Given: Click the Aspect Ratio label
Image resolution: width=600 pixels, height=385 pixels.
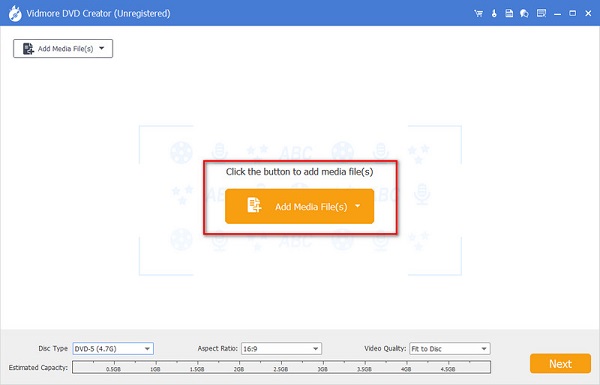Looking at the screenshot, I should pos(217,349).
